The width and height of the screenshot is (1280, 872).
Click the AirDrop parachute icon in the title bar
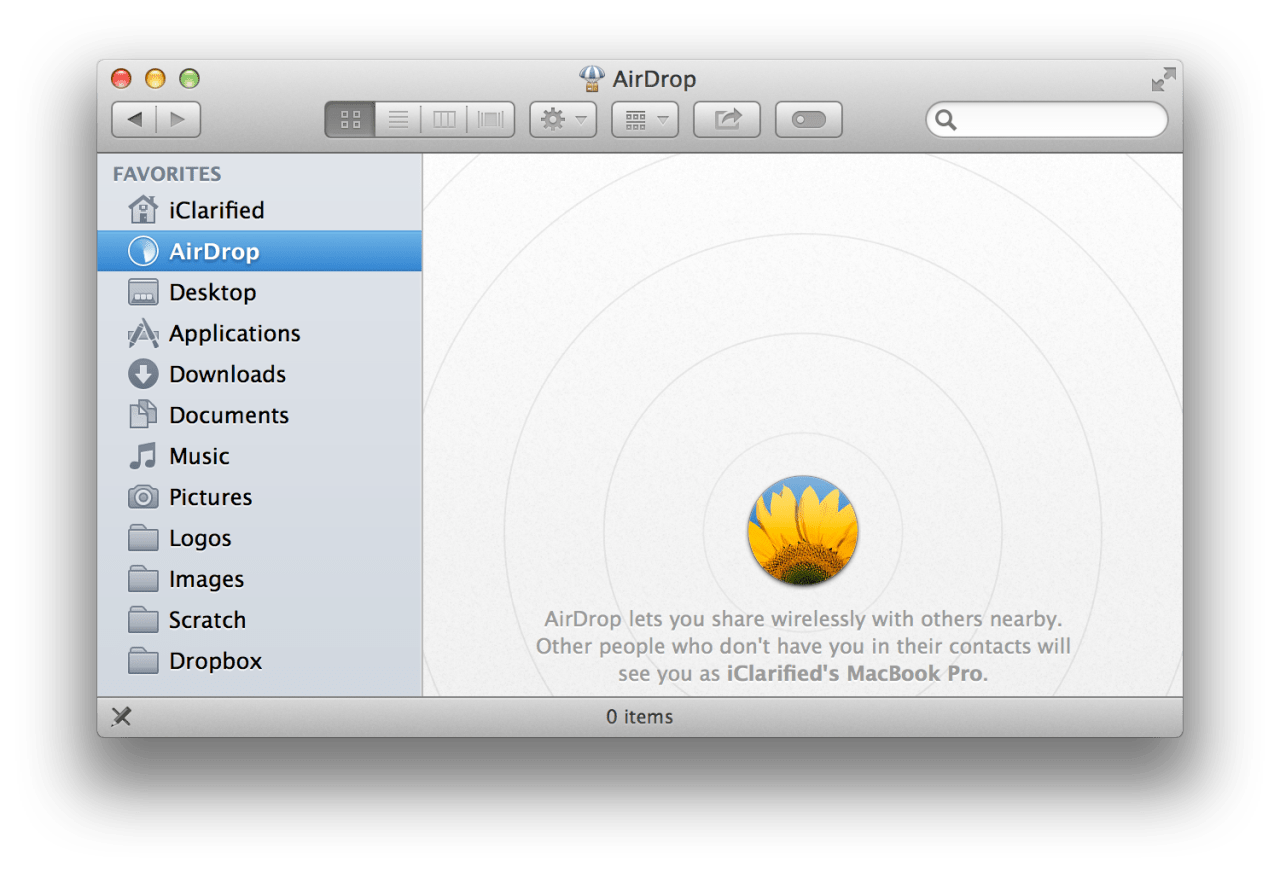tap(591, 78)
